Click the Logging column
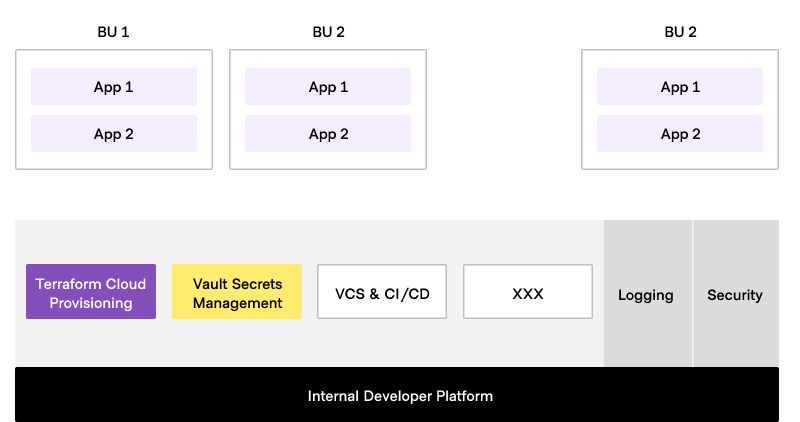Viewport: 800px width, 422px height. coord(647,295)
